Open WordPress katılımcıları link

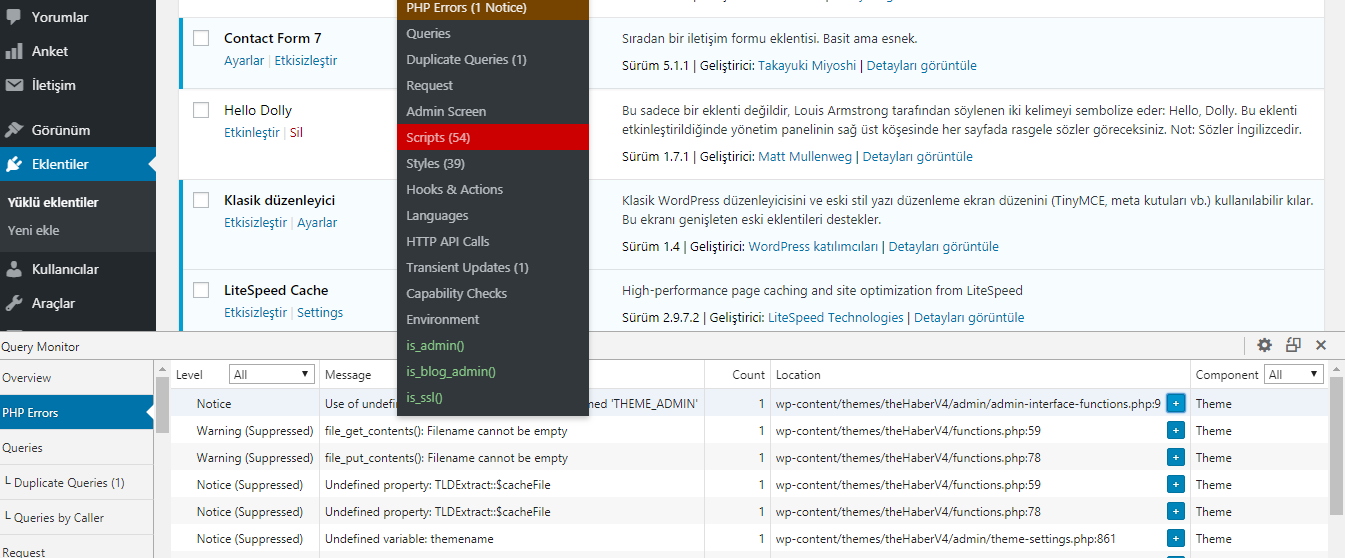814,247
